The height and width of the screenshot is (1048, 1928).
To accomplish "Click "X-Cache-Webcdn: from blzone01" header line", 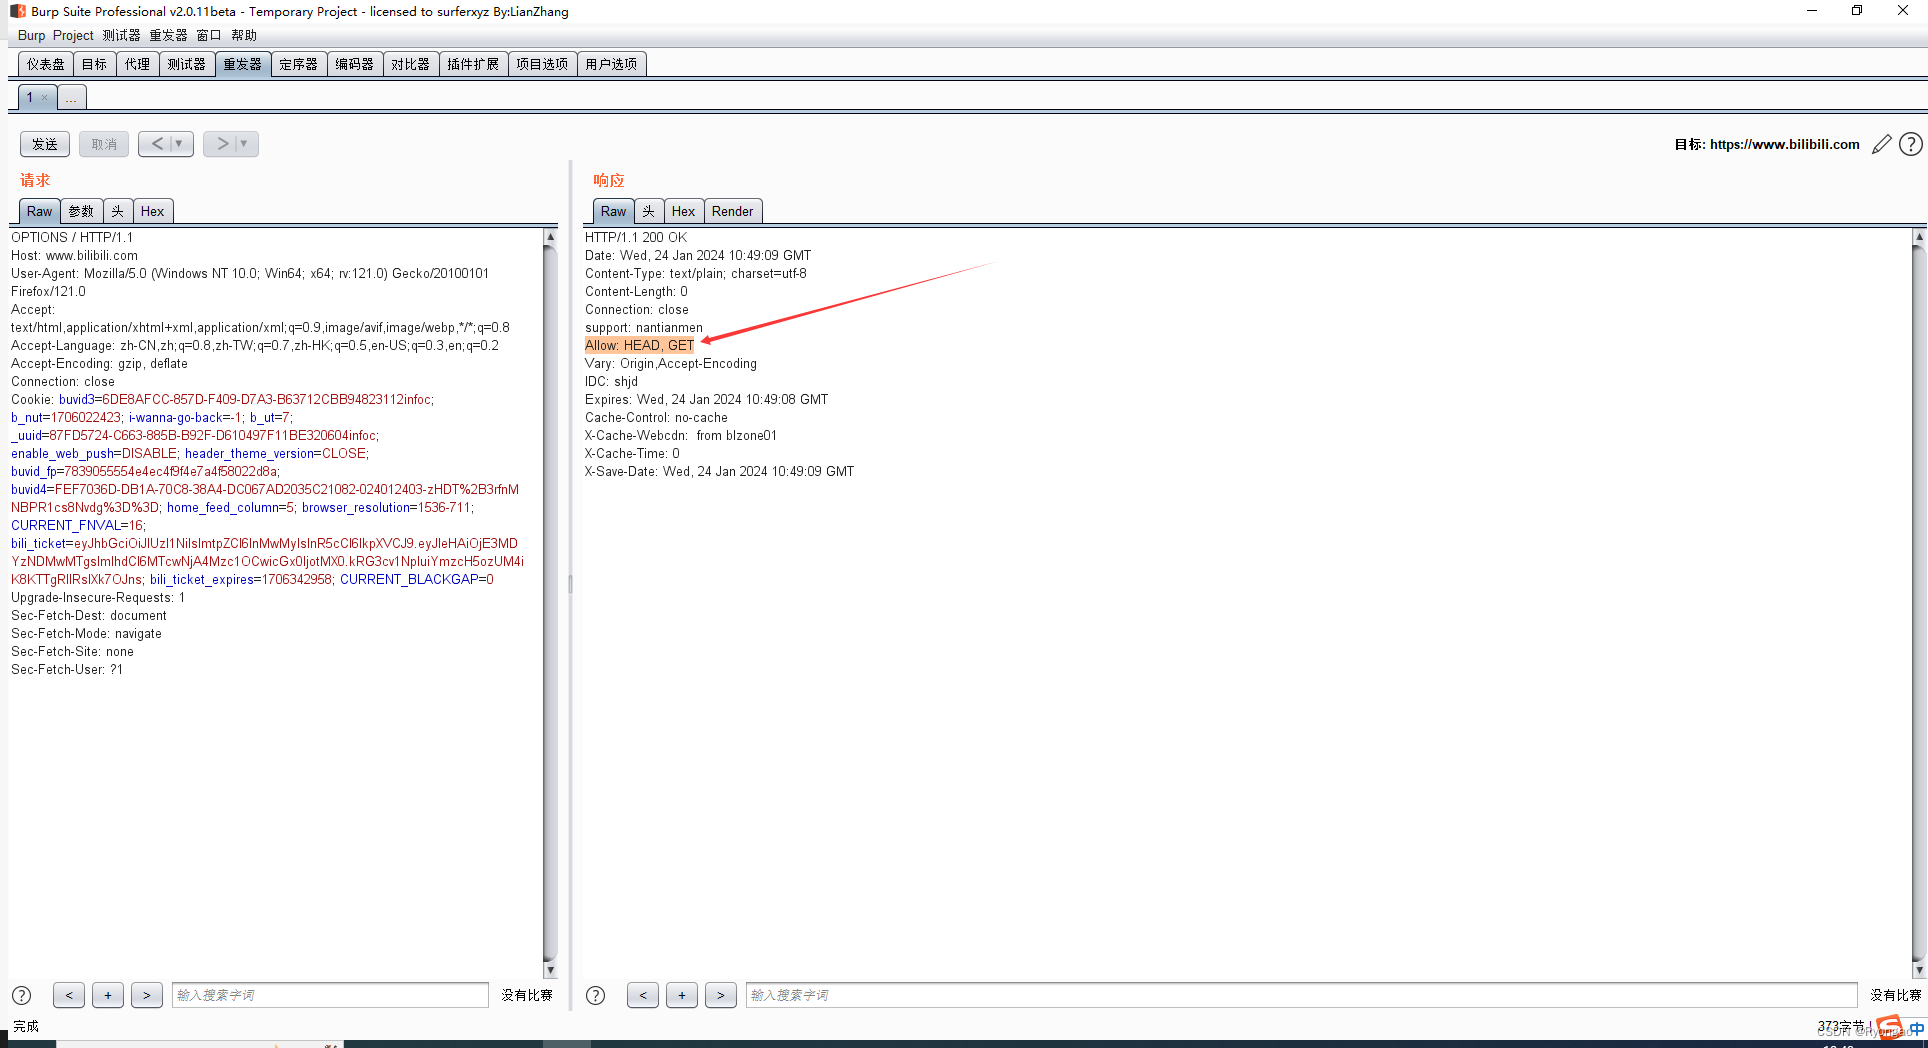I will click(x=681, y=435).
